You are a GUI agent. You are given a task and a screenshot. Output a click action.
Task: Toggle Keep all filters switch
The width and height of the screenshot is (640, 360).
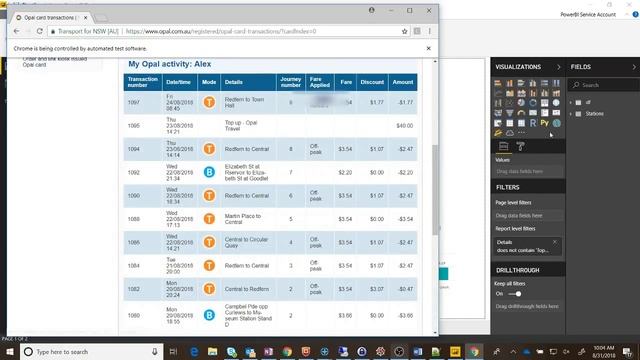point(515,294)
